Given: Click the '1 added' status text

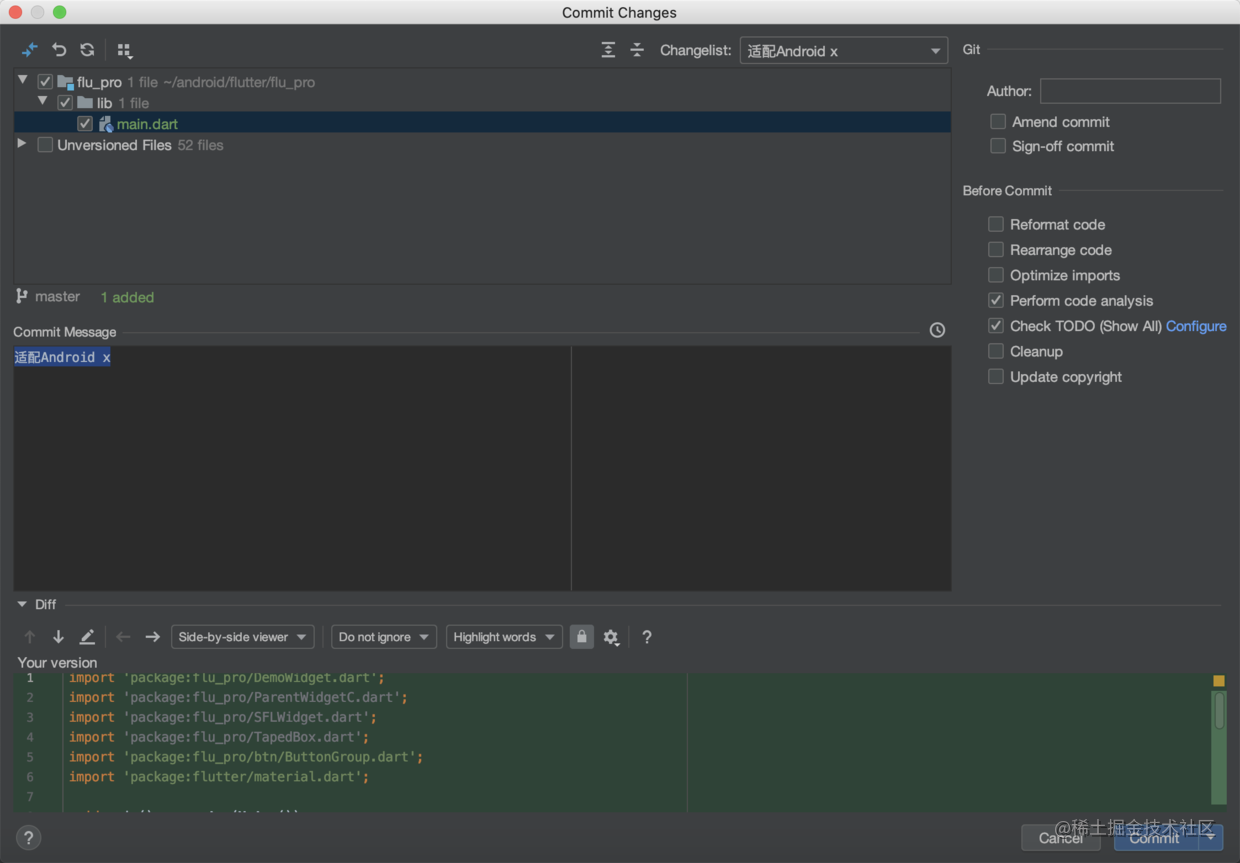Looking at the screenshot, I should click(127, 297).
